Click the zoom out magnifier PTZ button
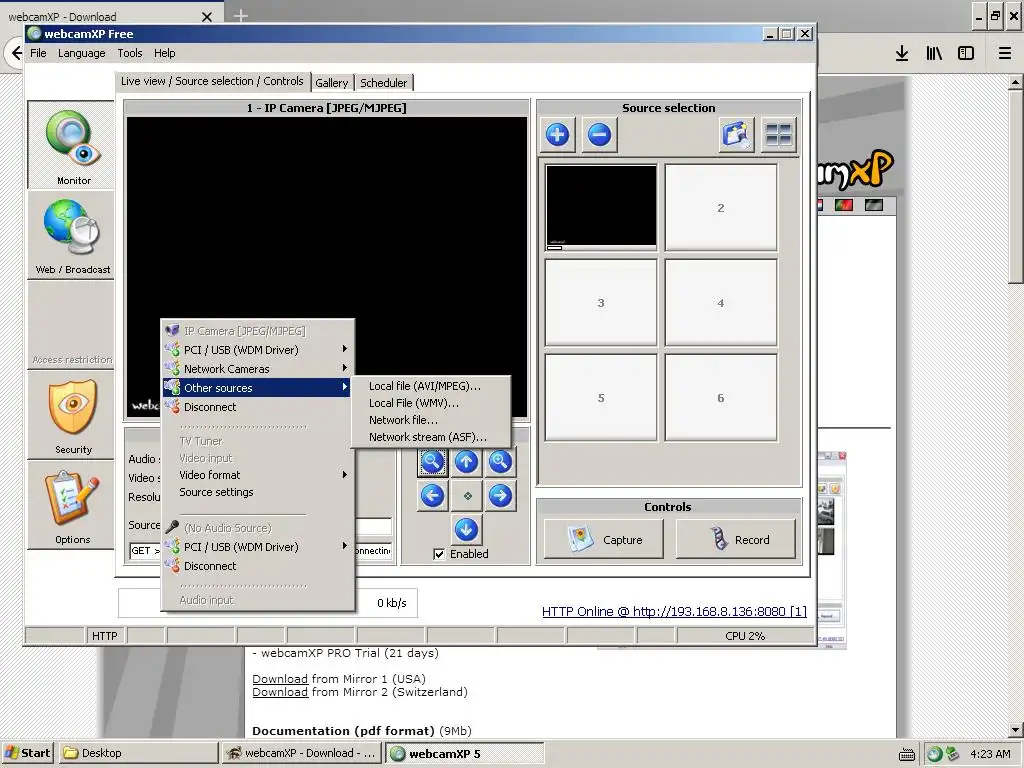Viewport: 1024px width, 768px height. [x=432, y=462]
